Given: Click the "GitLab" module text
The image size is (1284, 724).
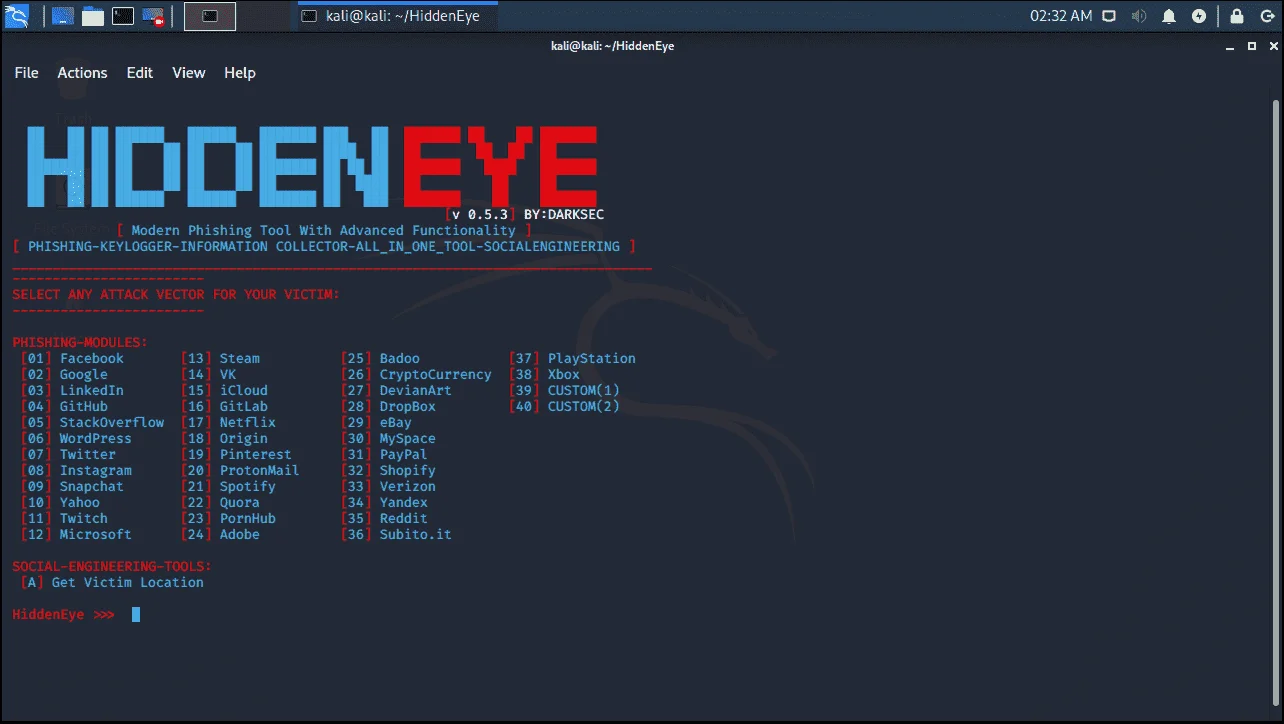Looking at the screenshot, I should pos(244,407).
